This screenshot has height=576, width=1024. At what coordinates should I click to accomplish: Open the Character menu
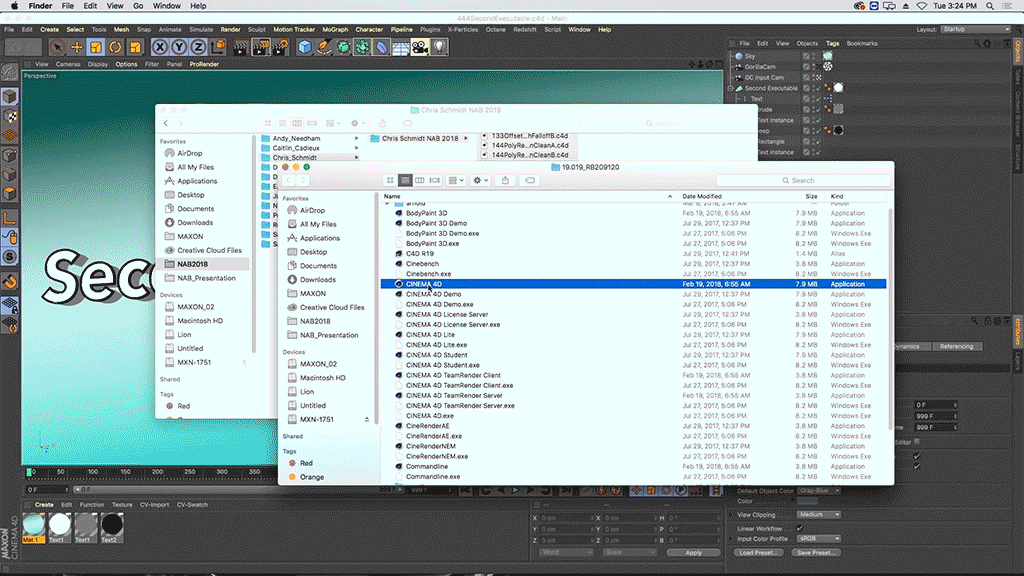click(369, 29)
